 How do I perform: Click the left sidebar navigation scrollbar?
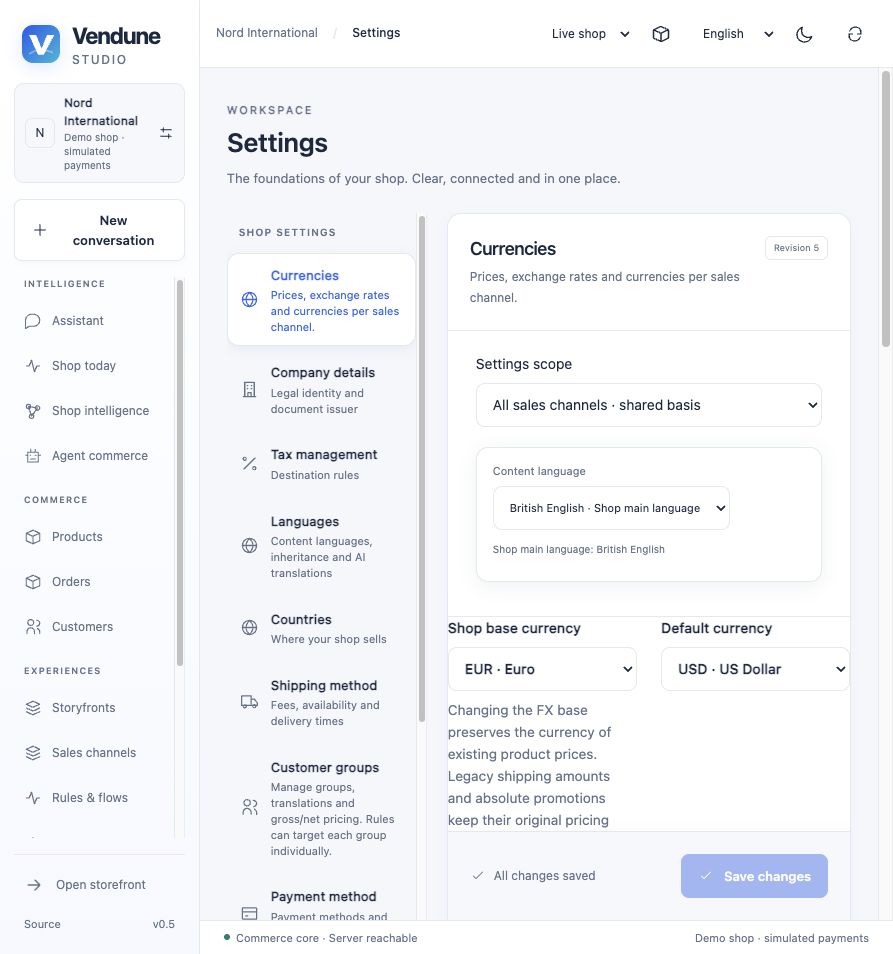179,473
